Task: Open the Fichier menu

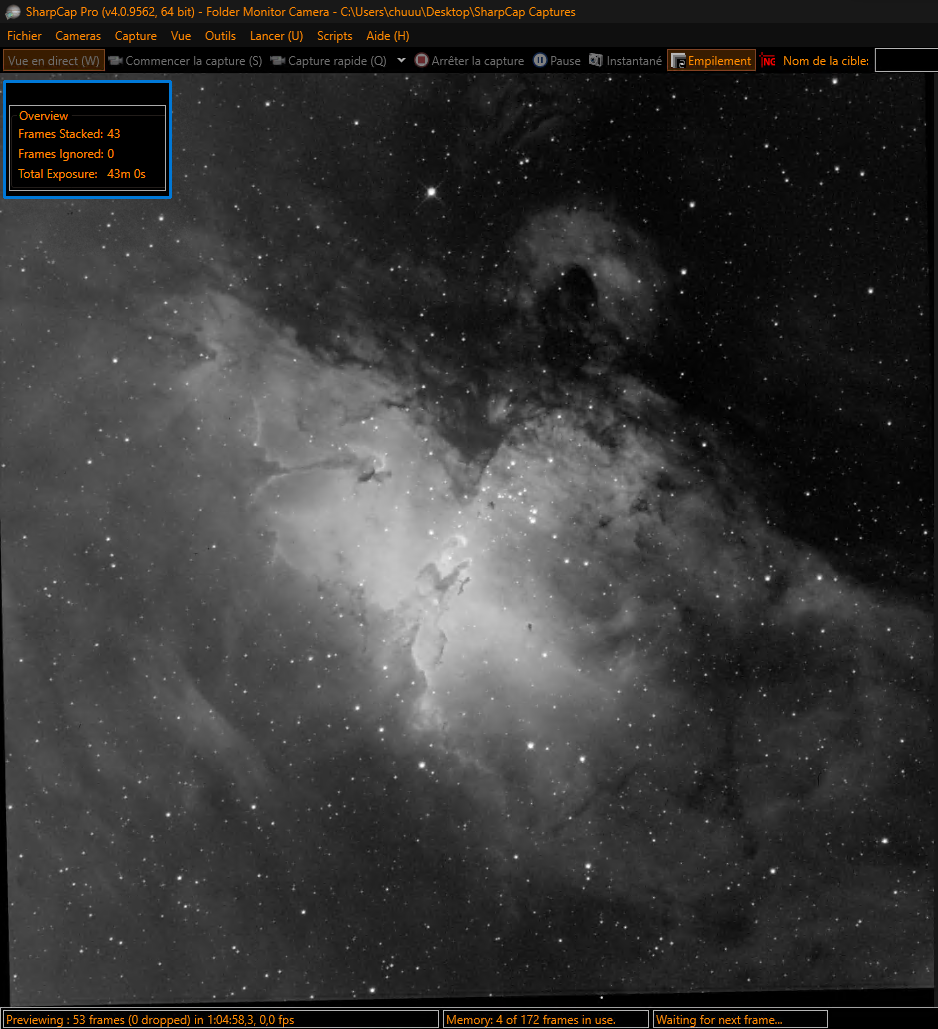Action: pos(24,36)
